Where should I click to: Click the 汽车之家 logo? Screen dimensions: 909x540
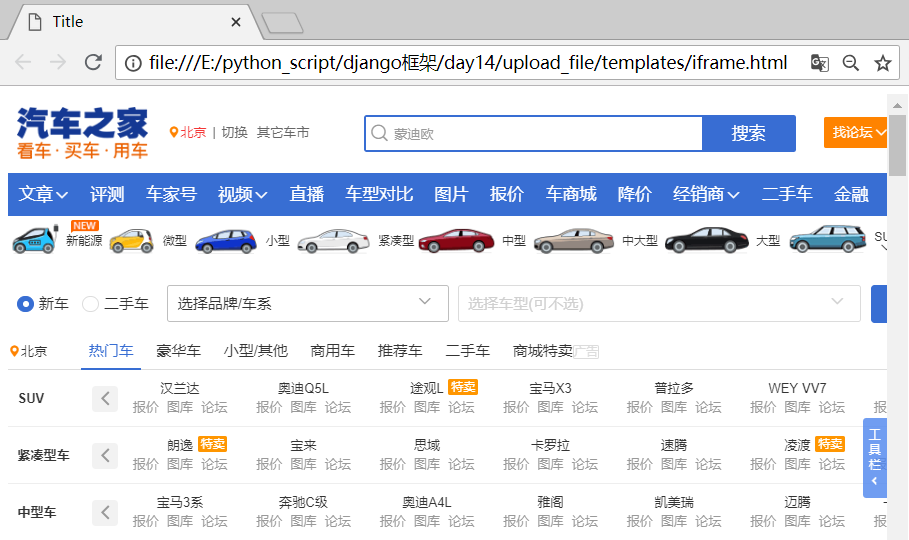point(82,132)
